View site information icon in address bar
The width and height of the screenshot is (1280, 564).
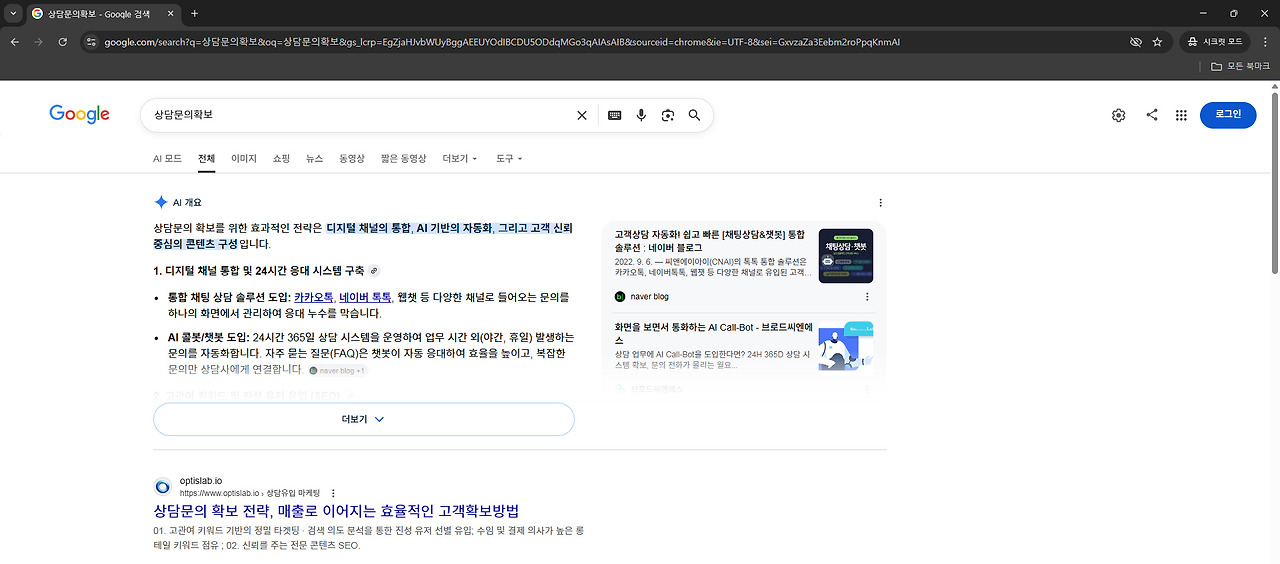(x=91, y=42)
